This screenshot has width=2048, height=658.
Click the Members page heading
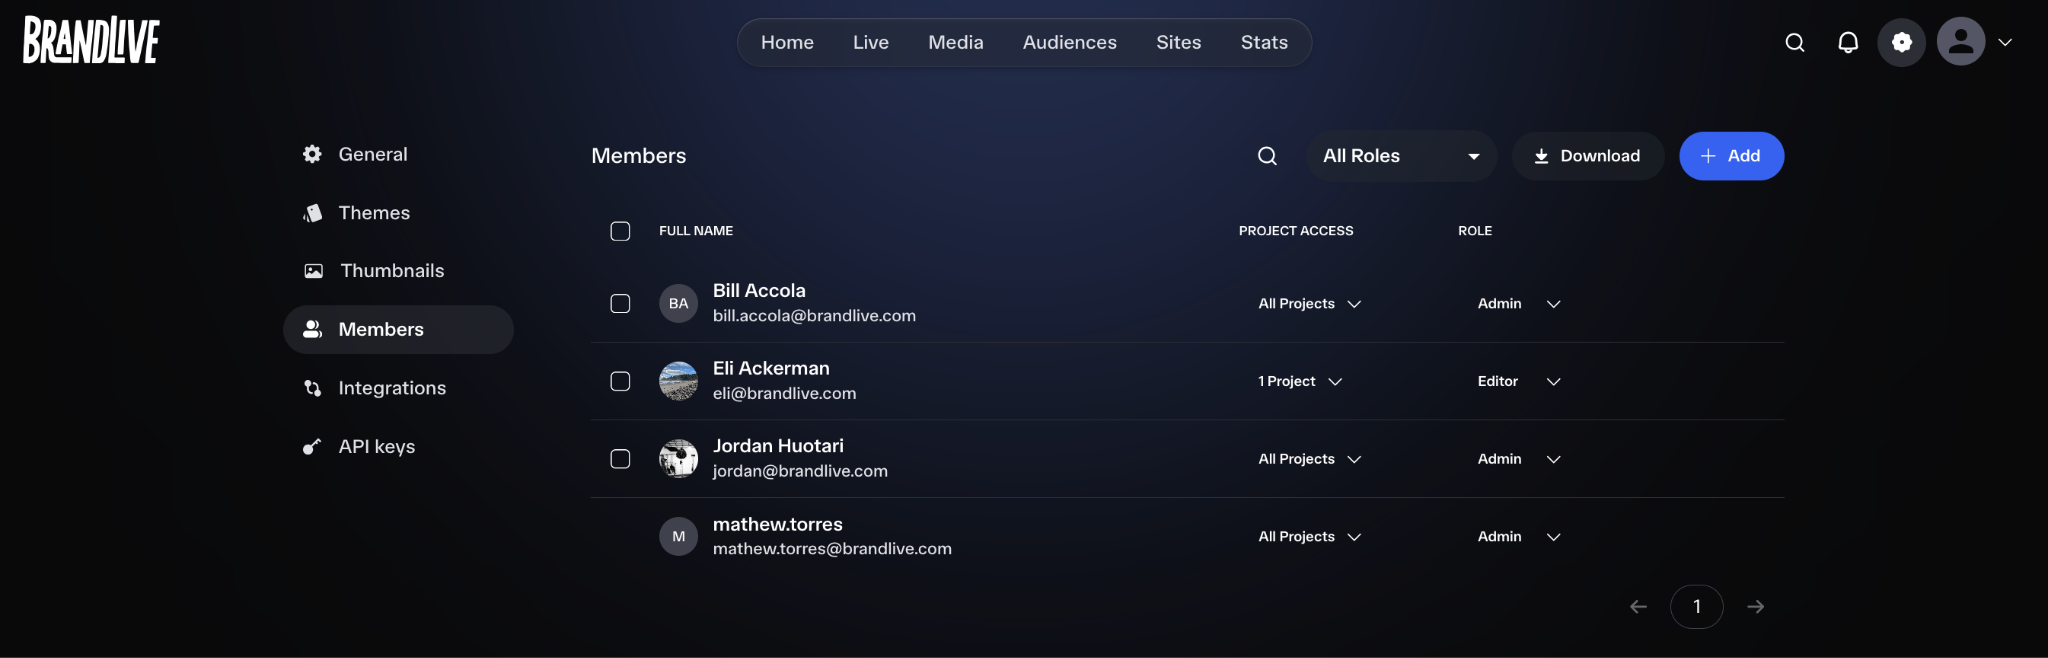pos(638,156)
